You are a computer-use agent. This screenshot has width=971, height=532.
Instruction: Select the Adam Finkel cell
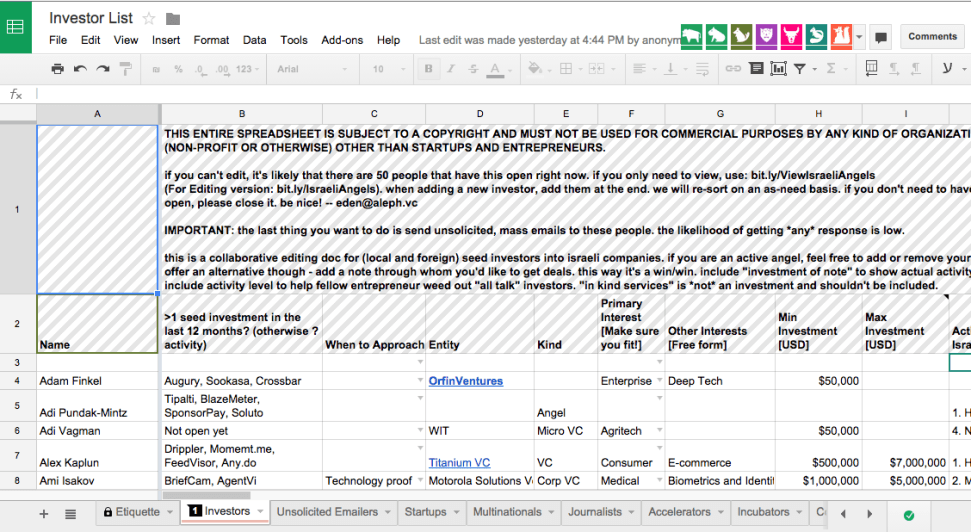click(97, 380)
